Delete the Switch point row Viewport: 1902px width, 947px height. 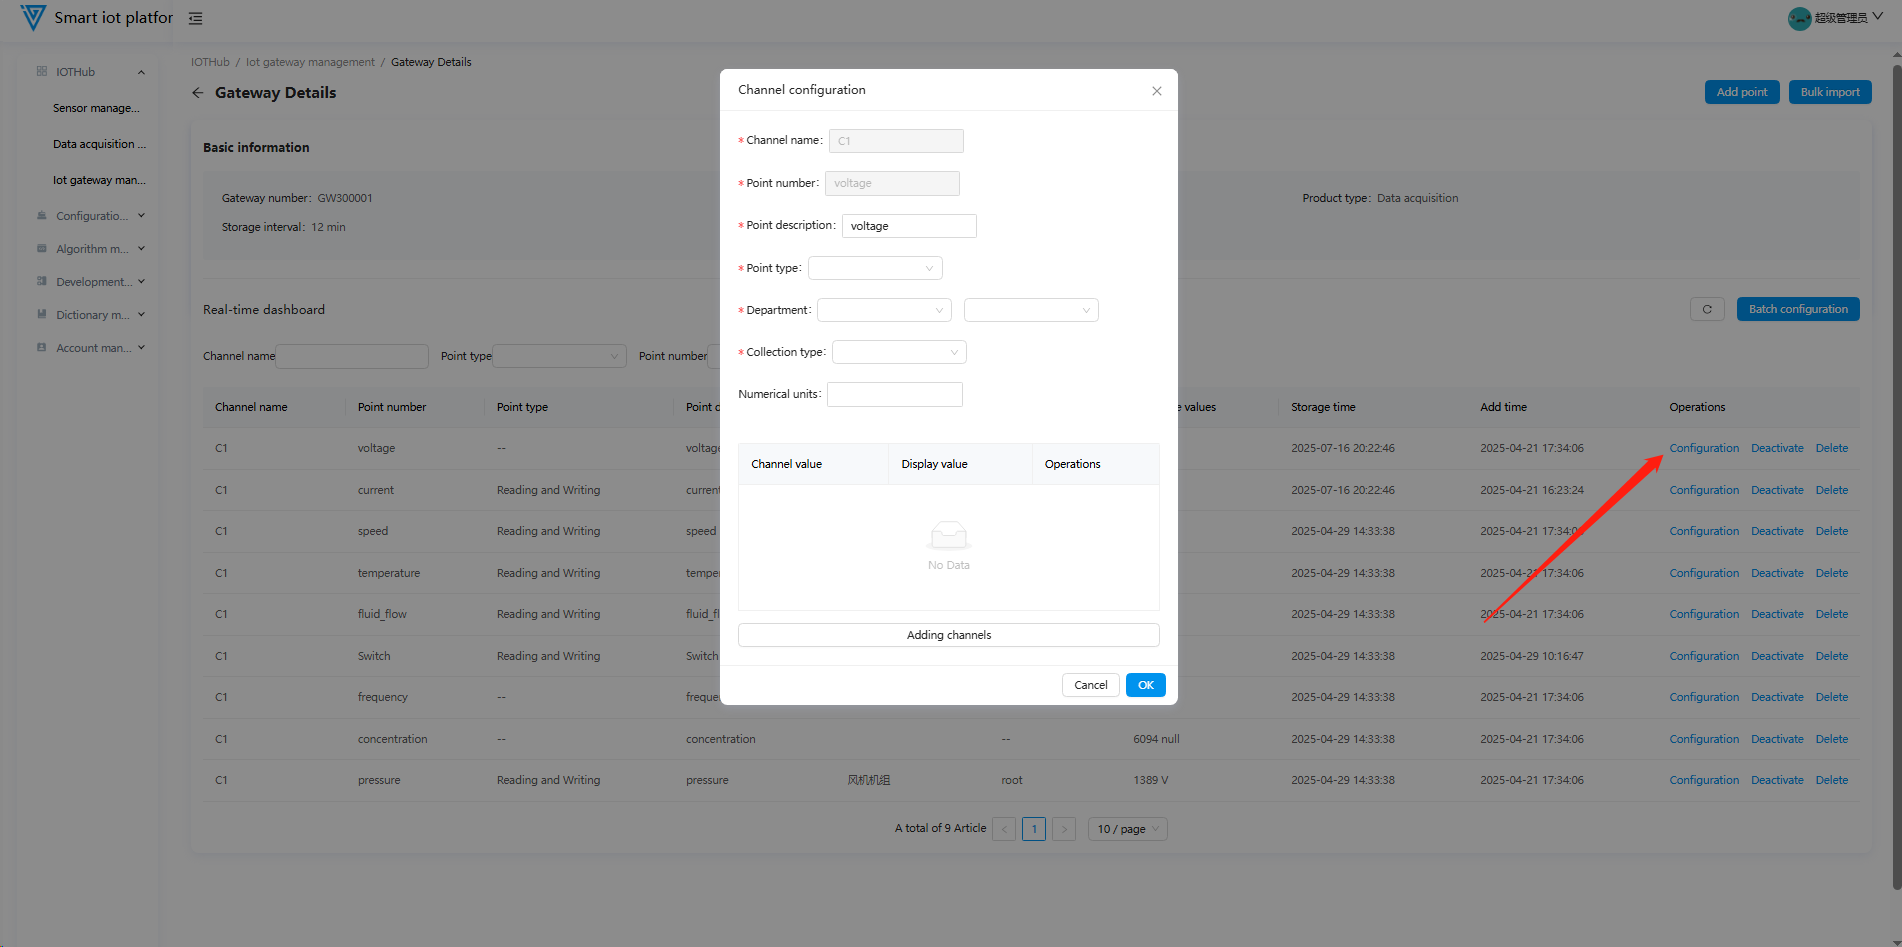1832,656
